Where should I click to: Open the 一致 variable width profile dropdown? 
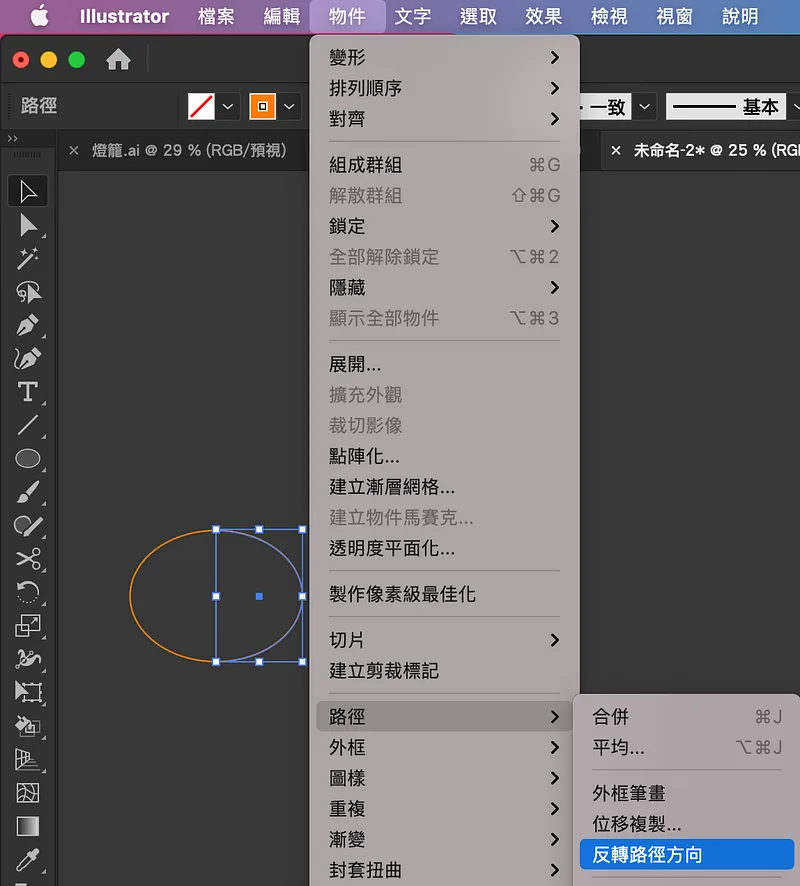[645, 106]
